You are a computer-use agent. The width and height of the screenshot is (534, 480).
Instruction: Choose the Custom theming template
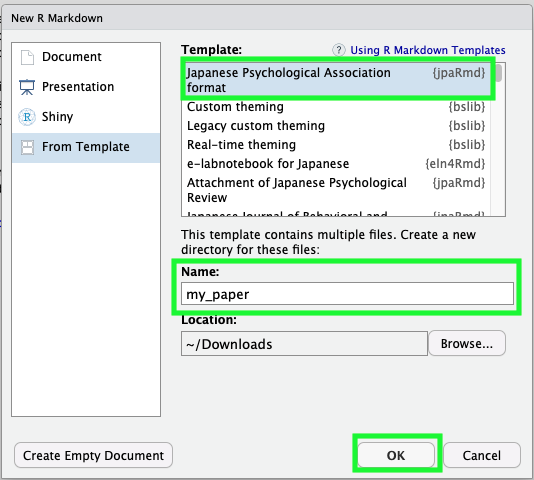tap(336, 107)
